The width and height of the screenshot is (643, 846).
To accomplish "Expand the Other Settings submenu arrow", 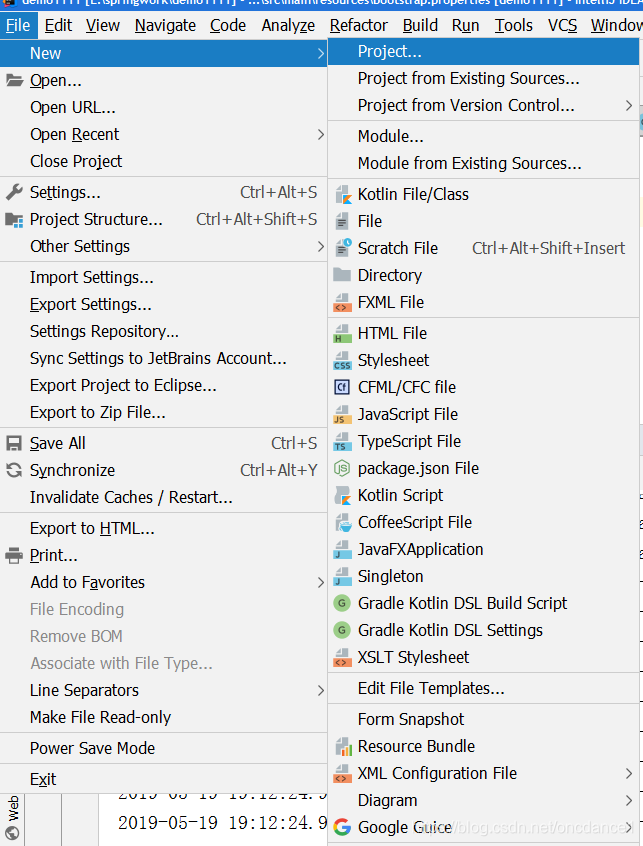I will 320,247.
